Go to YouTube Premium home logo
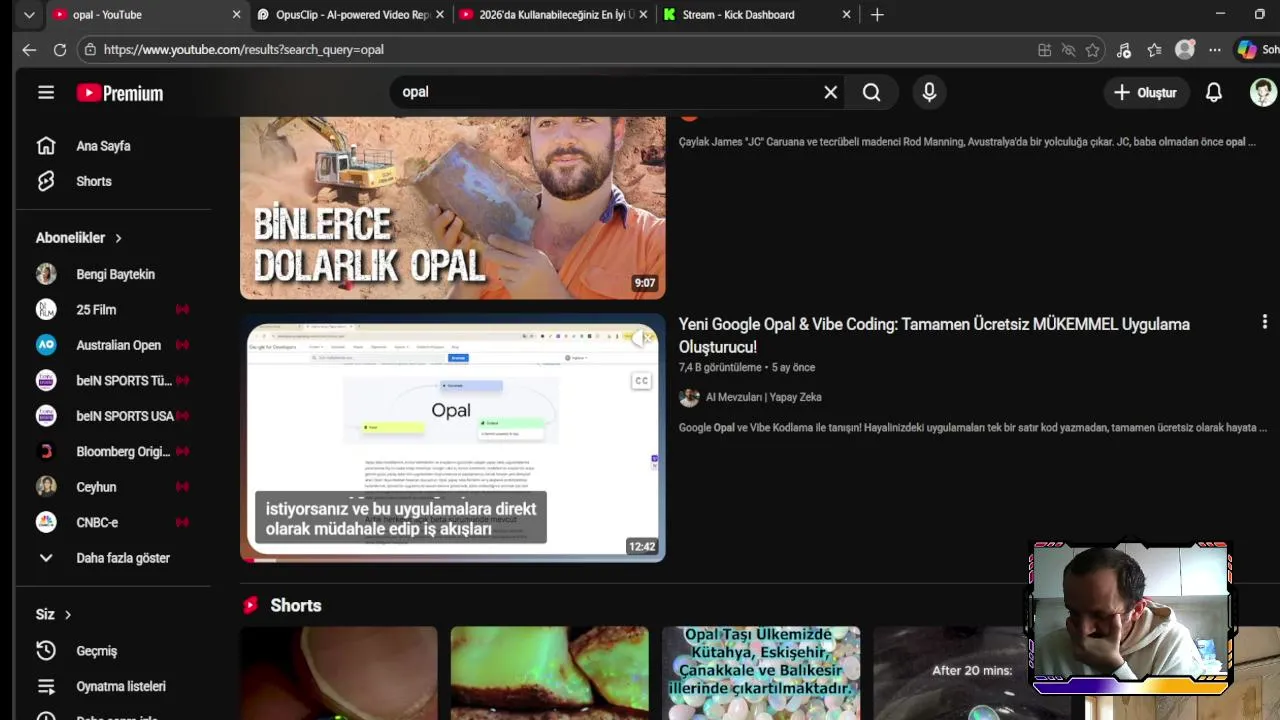The height and width of the screenshot is (720, 1280). [120, 93]
